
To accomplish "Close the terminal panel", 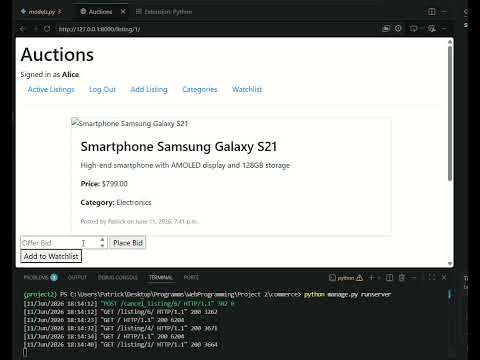I will coord(444,277).
